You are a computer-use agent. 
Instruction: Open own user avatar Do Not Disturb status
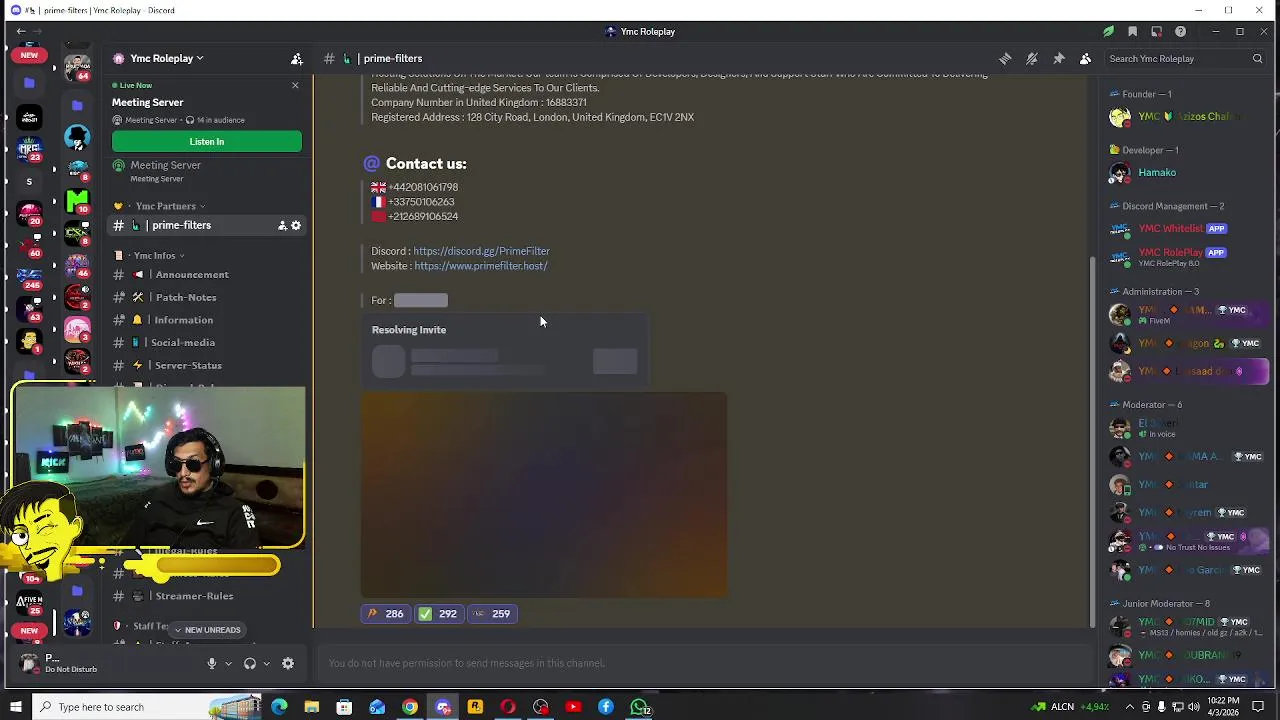tap(29, 663)
